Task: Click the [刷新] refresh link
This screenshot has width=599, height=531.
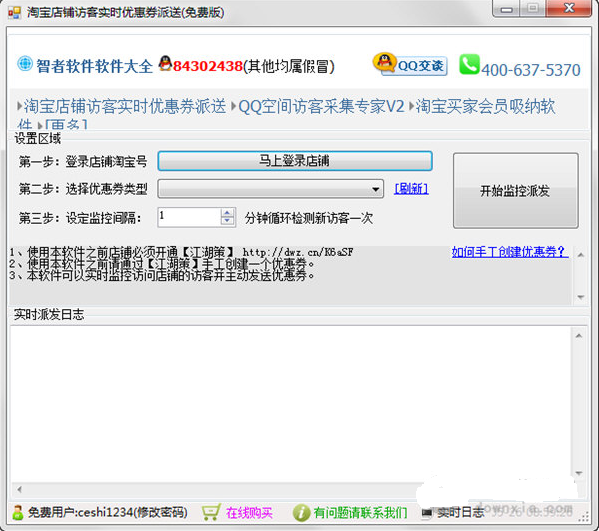Action: [x=411, y=188]
